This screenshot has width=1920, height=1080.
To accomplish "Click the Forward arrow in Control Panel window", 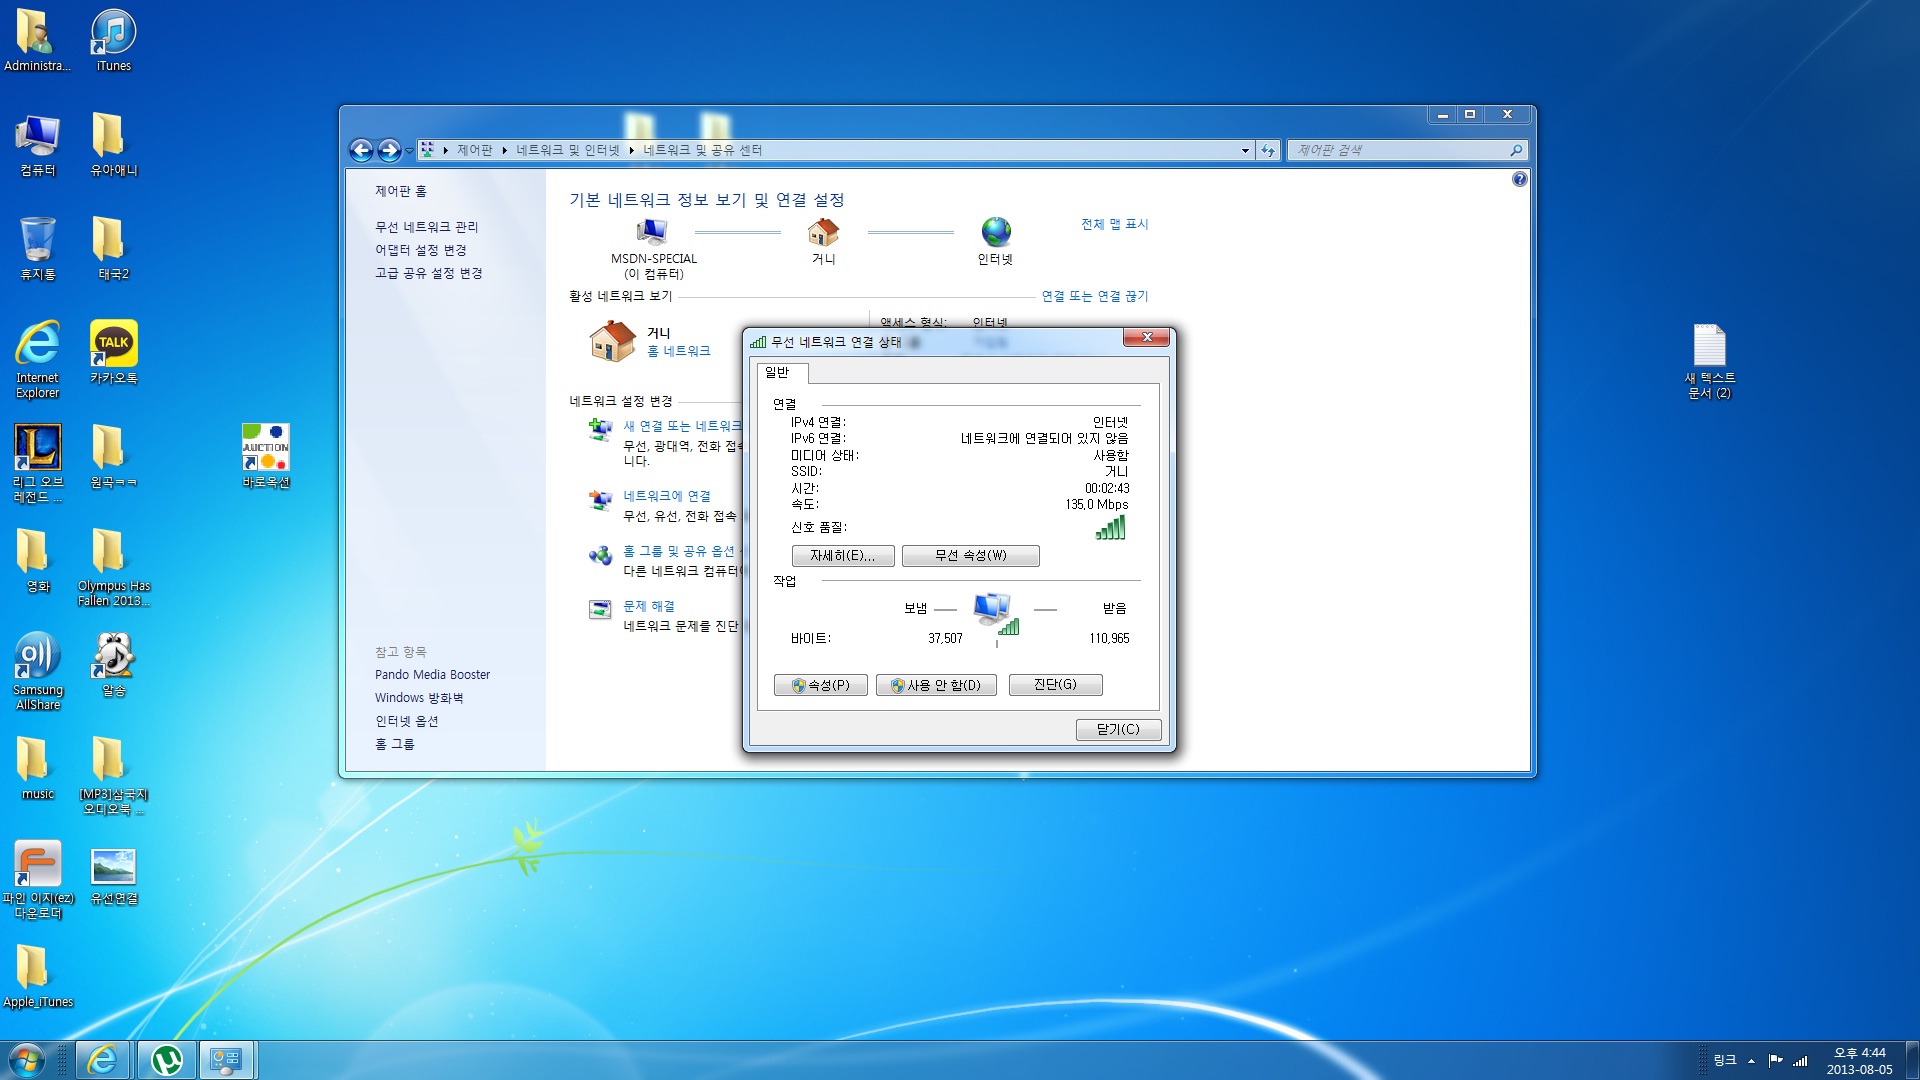I will coord(389,150).
